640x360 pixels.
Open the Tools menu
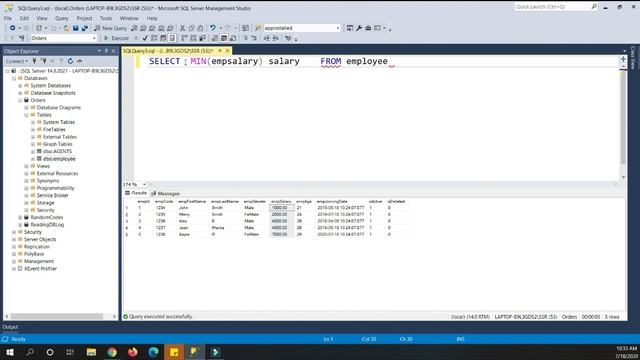(x=106, y=18)
